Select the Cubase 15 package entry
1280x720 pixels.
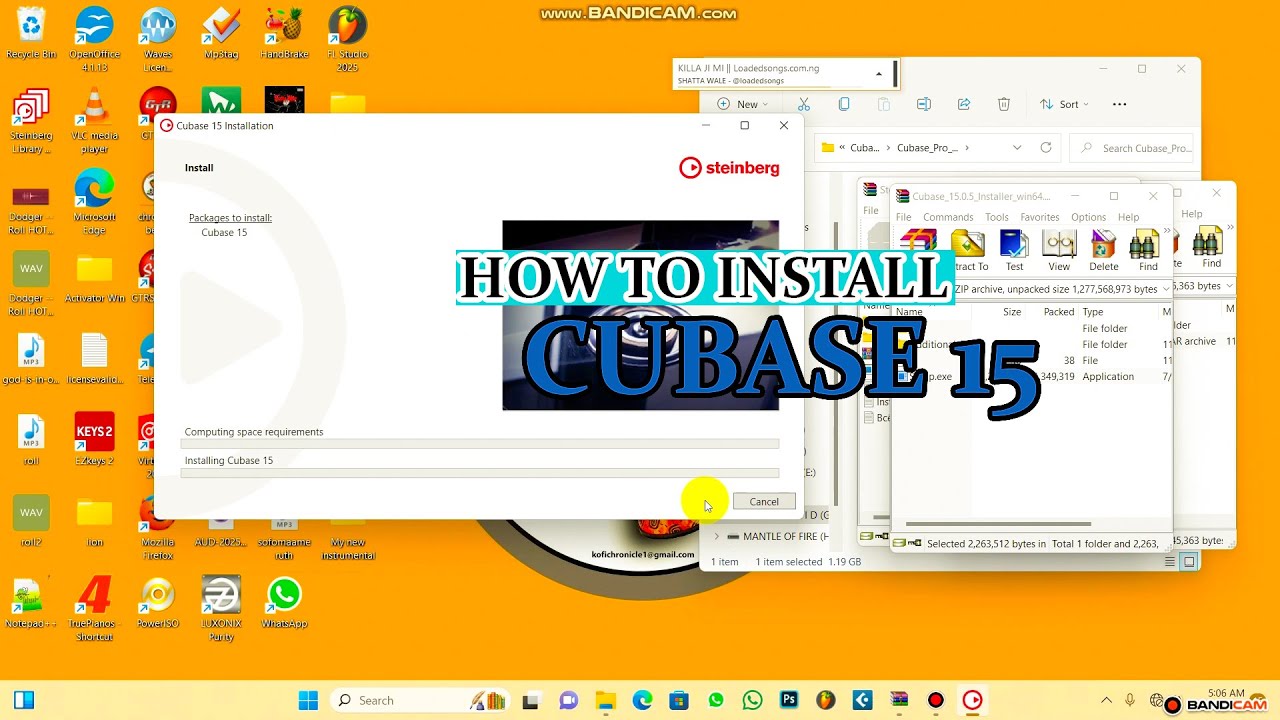click(224, 232)
